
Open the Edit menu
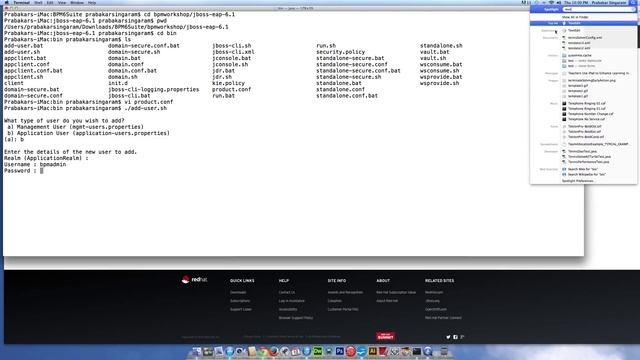(50, 2)
